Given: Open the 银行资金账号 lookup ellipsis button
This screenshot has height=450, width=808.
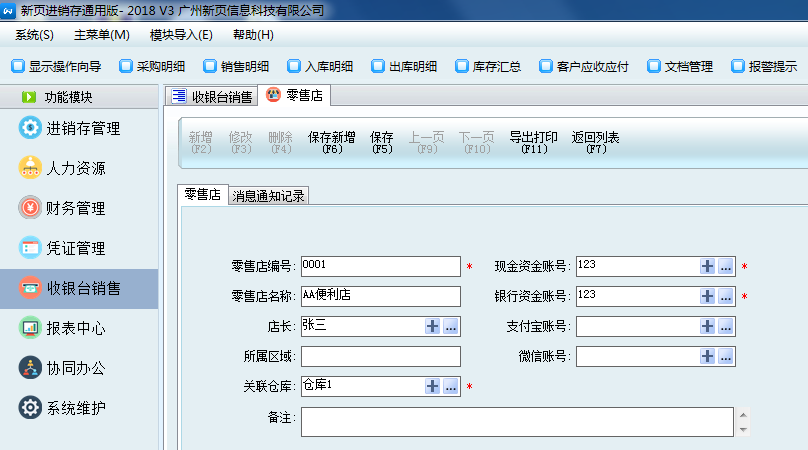Looking at the screenshot, I should coord(725,296).
